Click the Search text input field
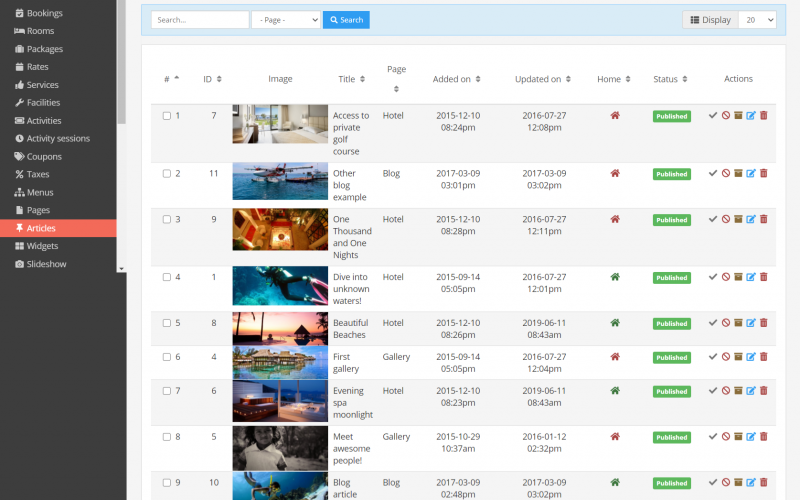800x500 pixels. point(200,20)
